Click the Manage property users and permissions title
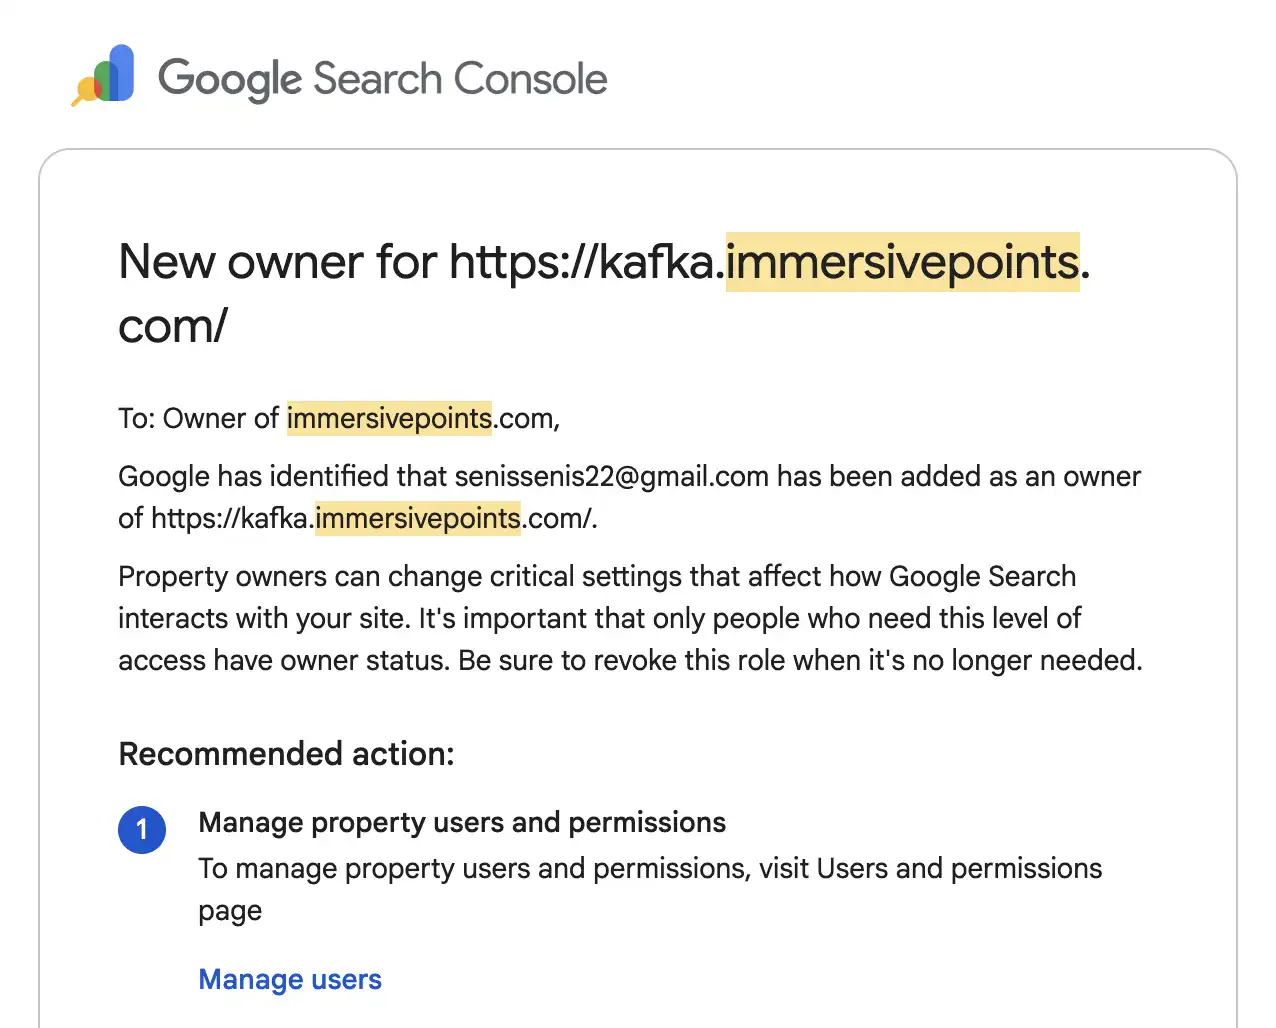 coord(462,822)
